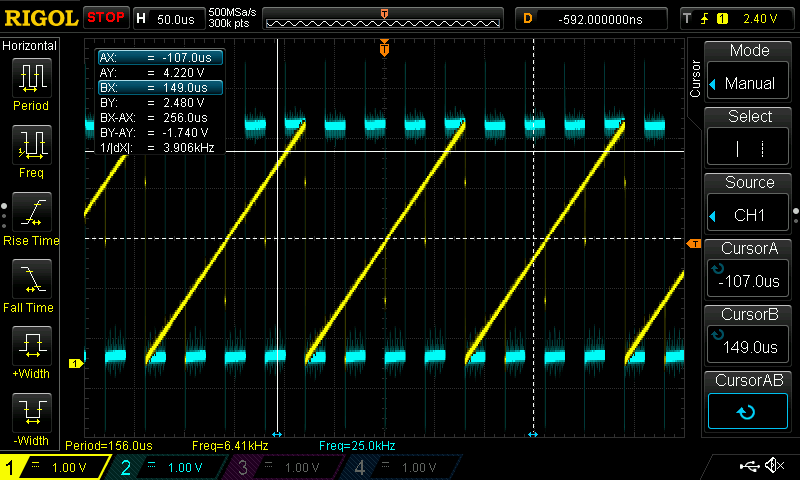The image size is (800, 480).
Task: Open the Horizontal measurement menu header
Action: 30,46
